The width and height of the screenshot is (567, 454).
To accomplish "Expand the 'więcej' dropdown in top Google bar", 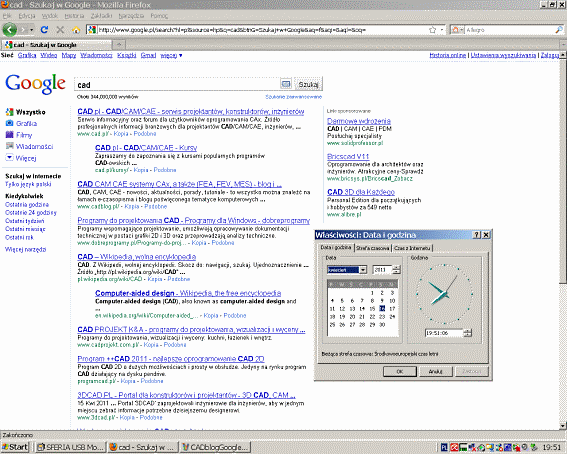I will click(171, 55).
